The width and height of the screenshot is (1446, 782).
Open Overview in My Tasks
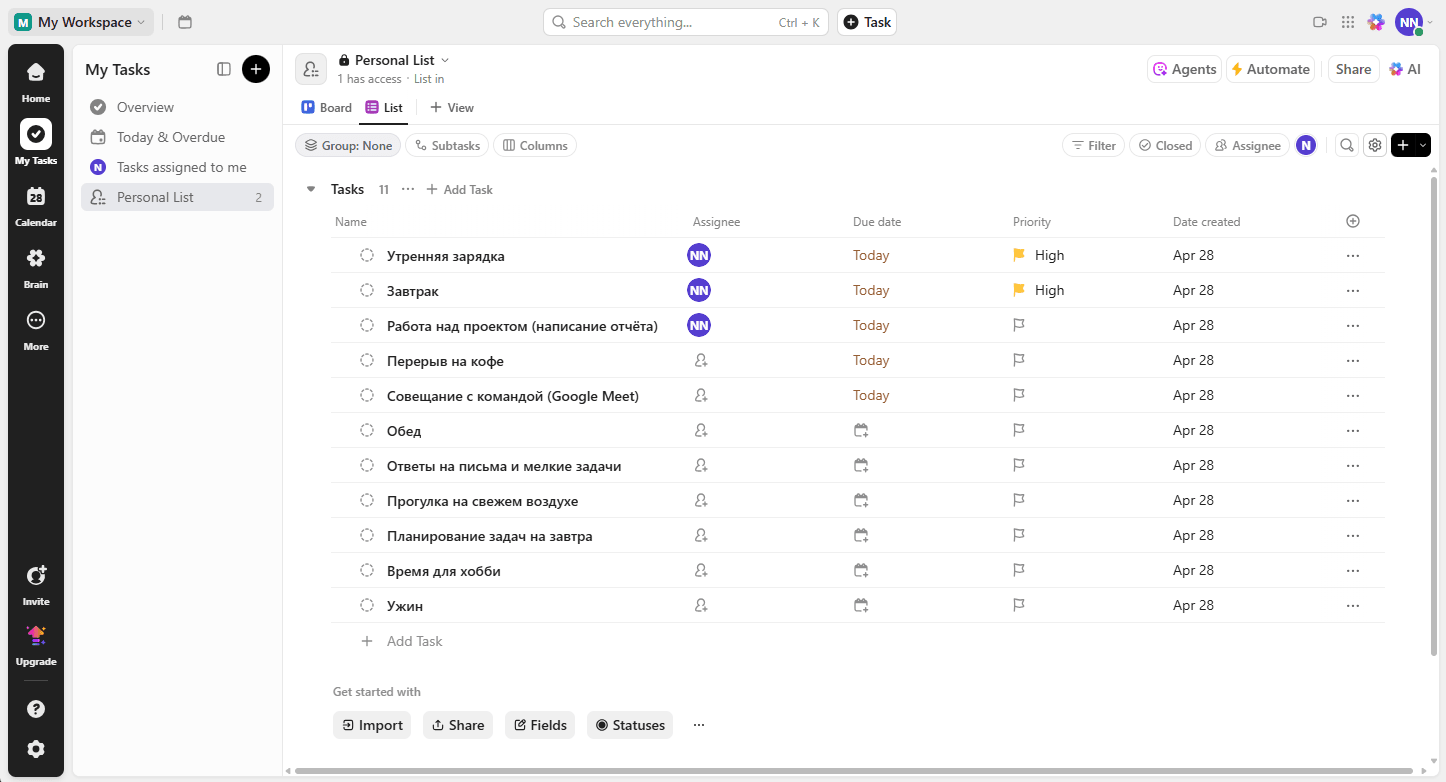point(177,107)
